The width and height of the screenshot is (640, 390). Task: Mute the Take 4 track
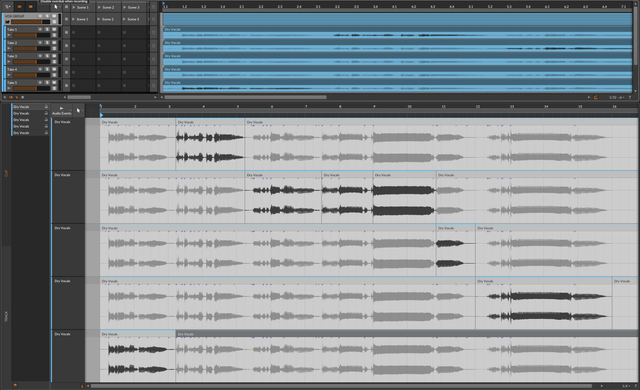click(x=54, y=69)
